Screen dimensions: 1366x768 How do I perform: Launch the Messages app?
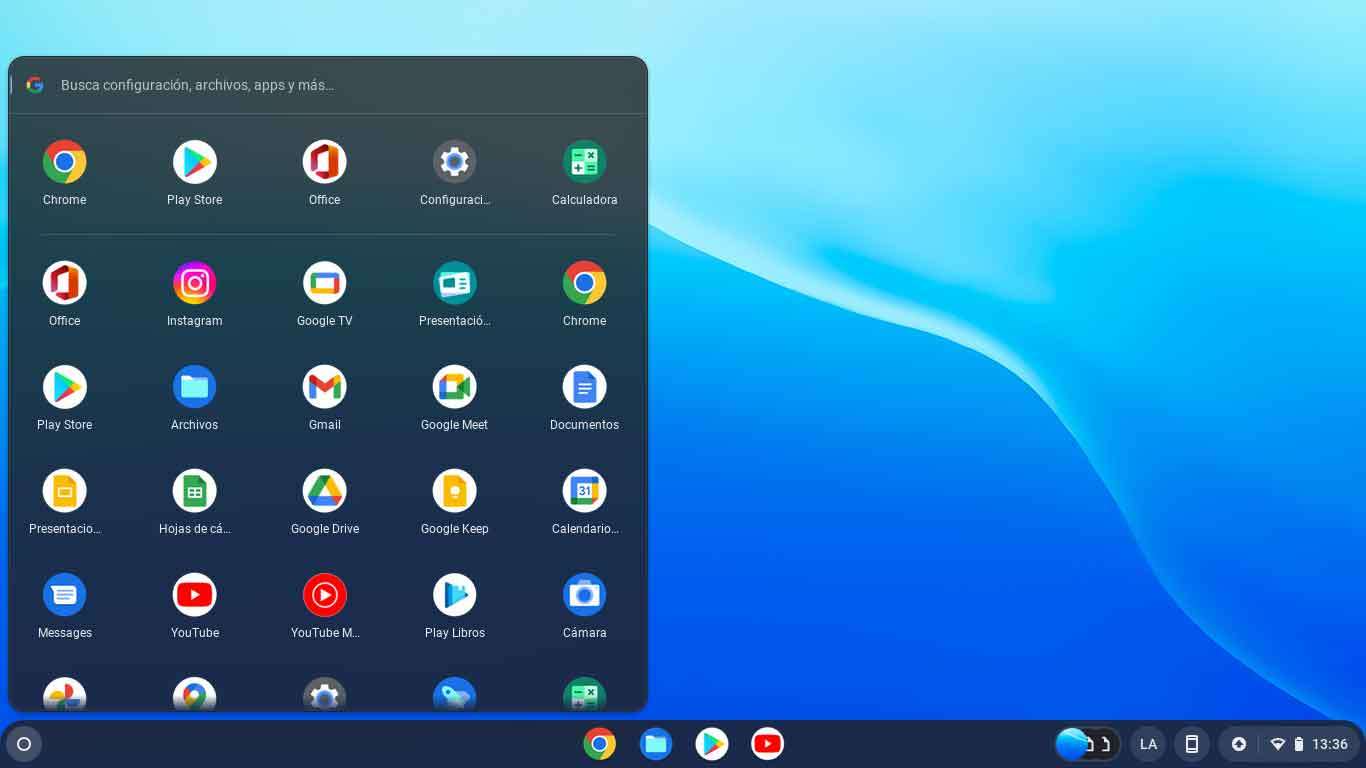coord(64,595)
